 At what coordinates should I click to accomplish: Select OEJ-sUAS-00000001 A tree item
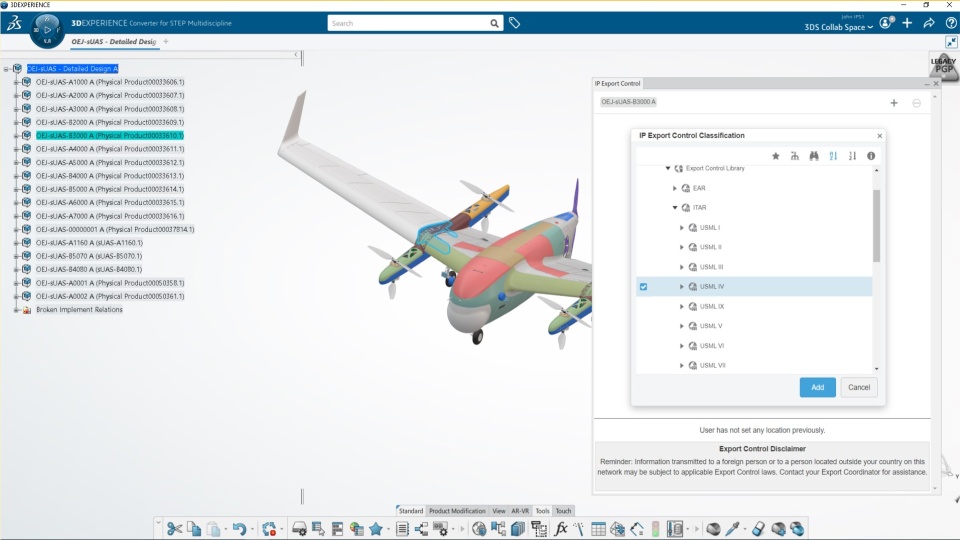[115, 230]
